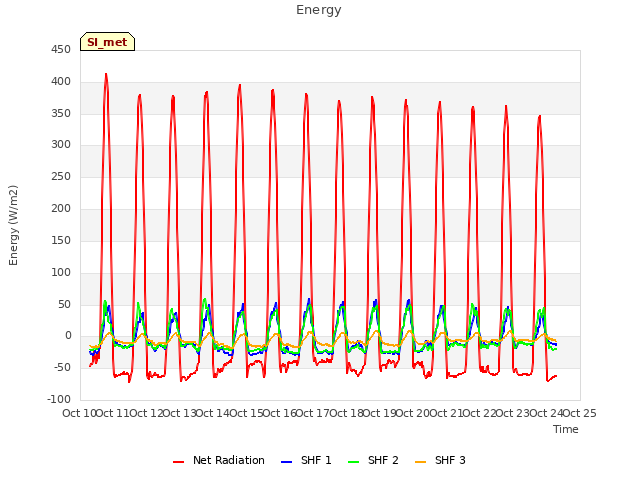
Task: Click the SI_met annotation label
Action: pyautogui.click(x=107, y=42)
